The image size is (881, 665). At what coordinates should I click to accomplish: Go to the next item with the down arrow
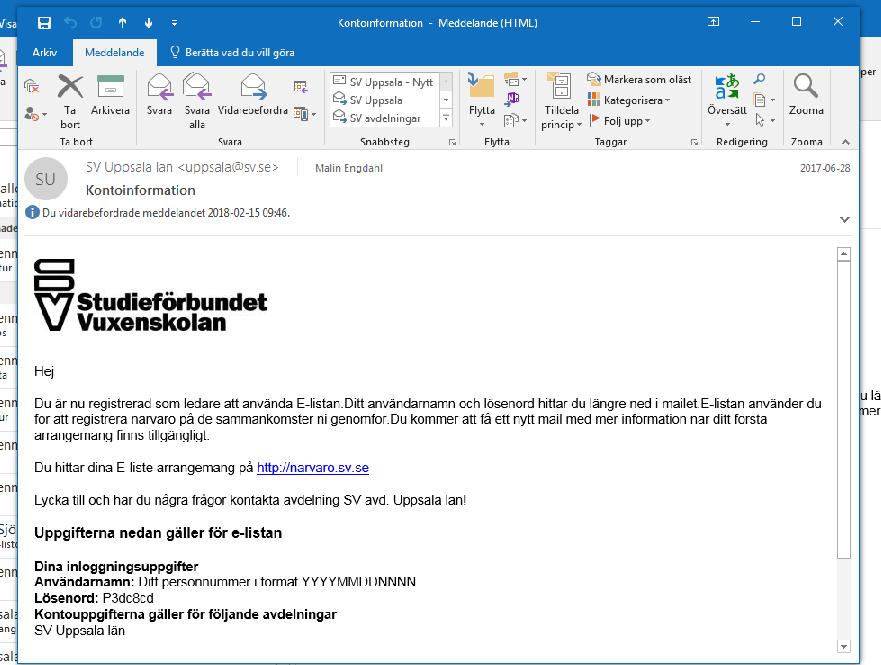148,22
